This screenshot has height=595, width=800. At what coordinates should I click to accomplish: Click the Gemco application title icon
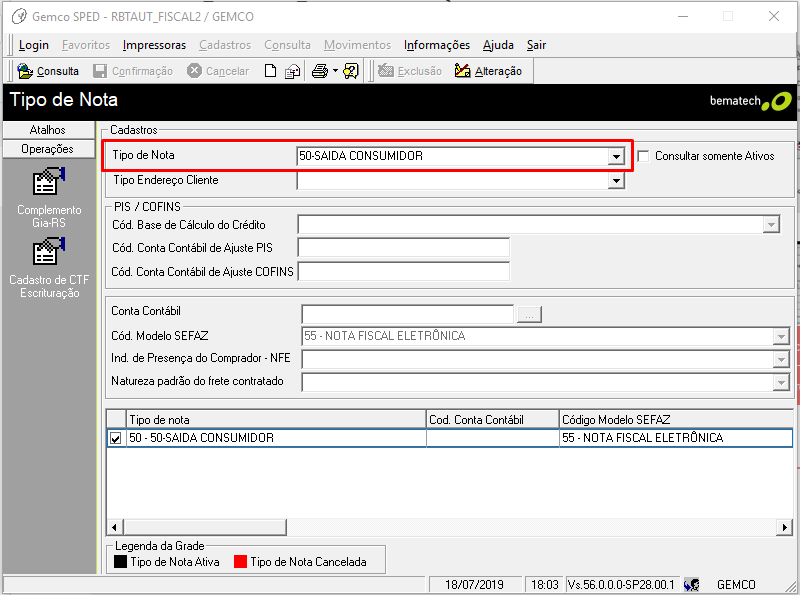[x=19, y=16]
